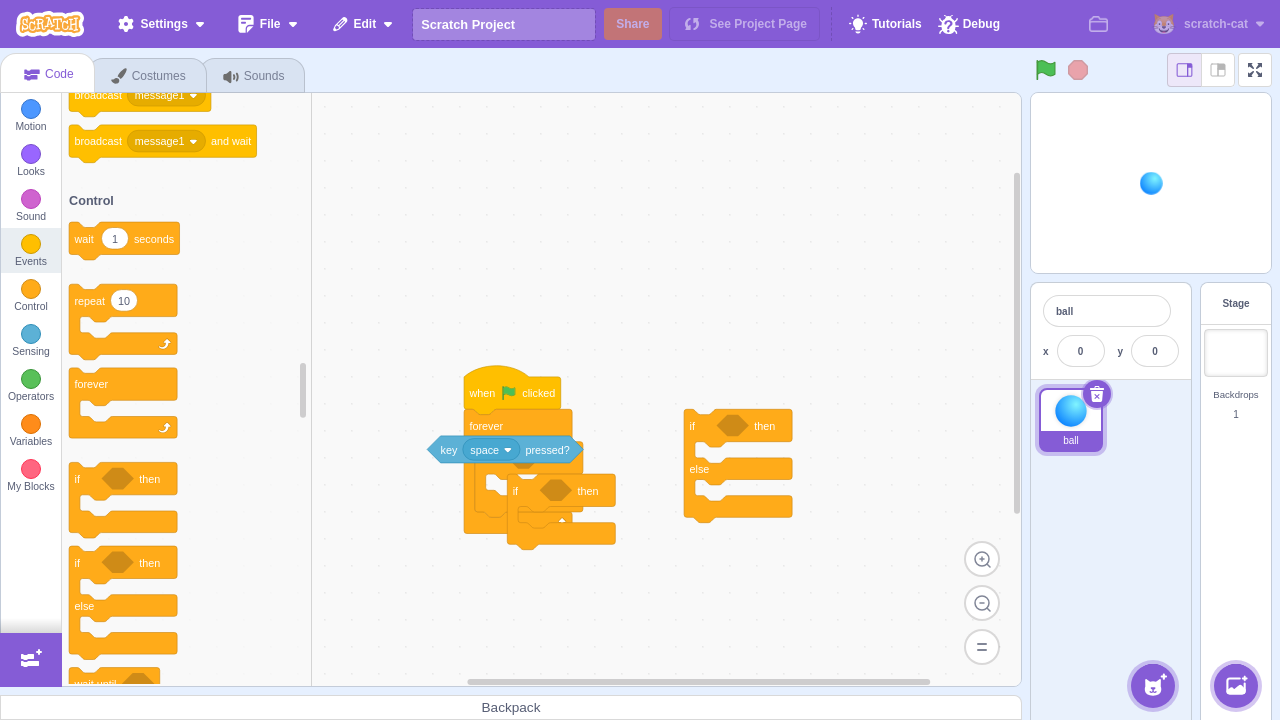Viewport: 1280px width, 720px height.
Task: Open the File dropdown menu
Action: tap(268, 24)
